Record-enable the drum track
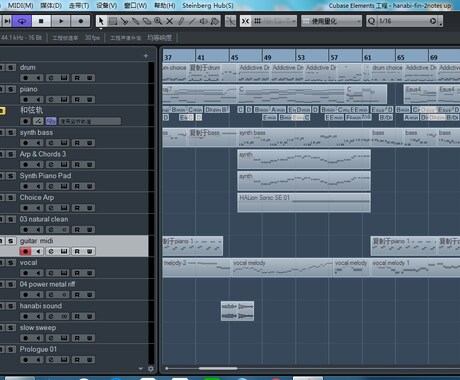This screenshot has width=460, height=380. [x=25, y=78]
